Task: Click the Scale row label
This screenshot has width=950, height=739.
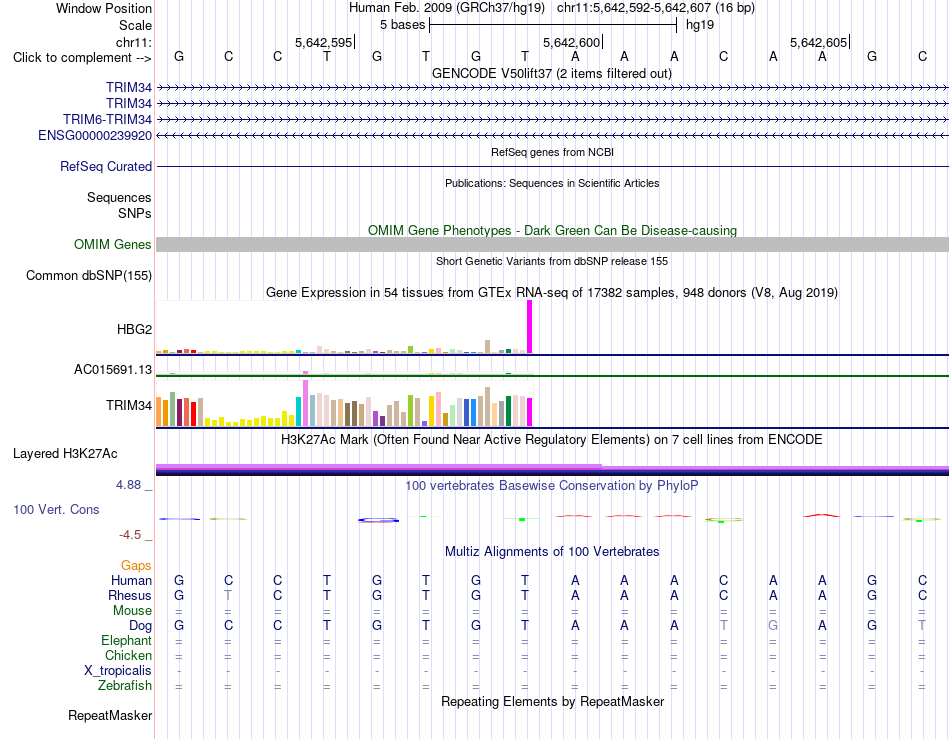Action: point(135,25)
